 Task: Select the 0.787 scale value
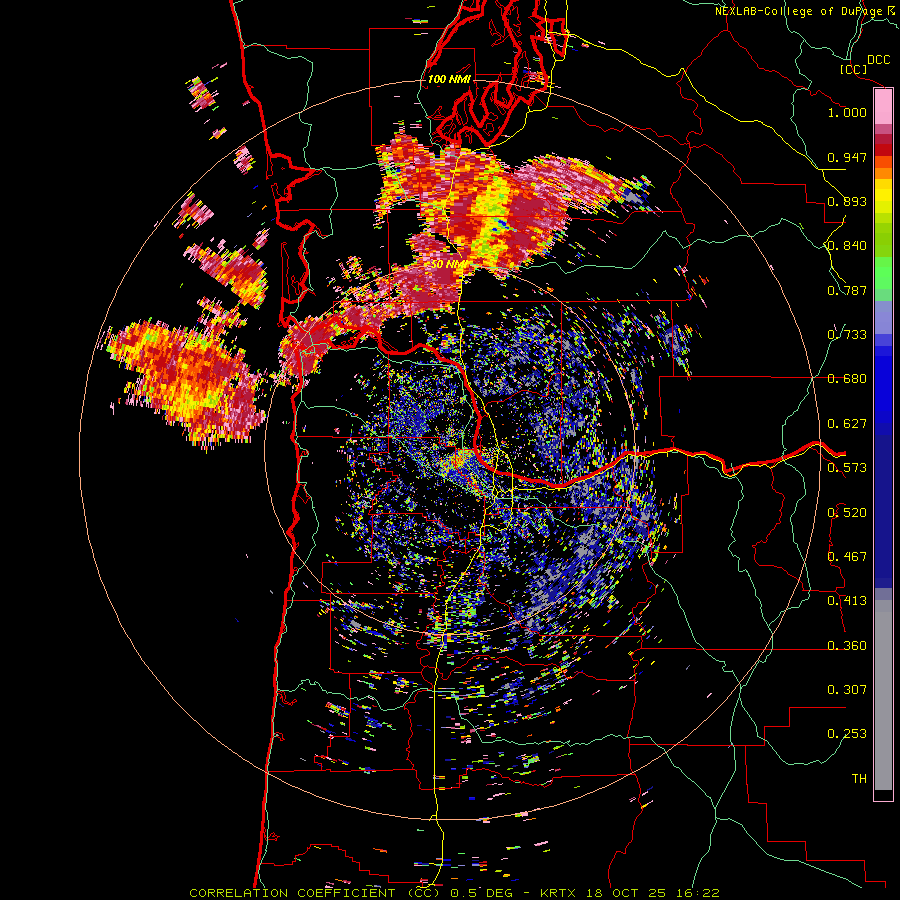(x=847, y=290)
